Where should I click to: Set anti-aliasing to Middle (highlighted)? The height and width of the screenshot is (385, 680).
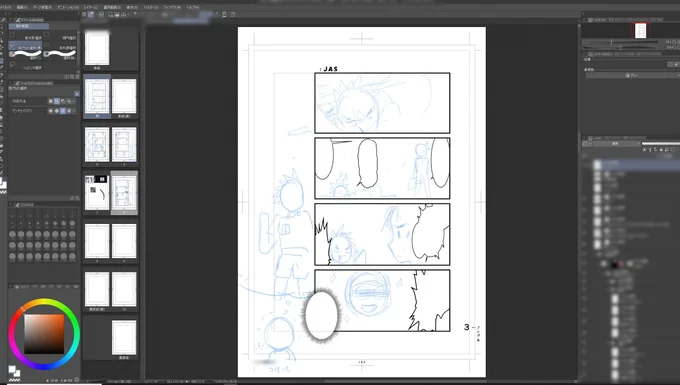pyautogui.click(x=63, y=111)
